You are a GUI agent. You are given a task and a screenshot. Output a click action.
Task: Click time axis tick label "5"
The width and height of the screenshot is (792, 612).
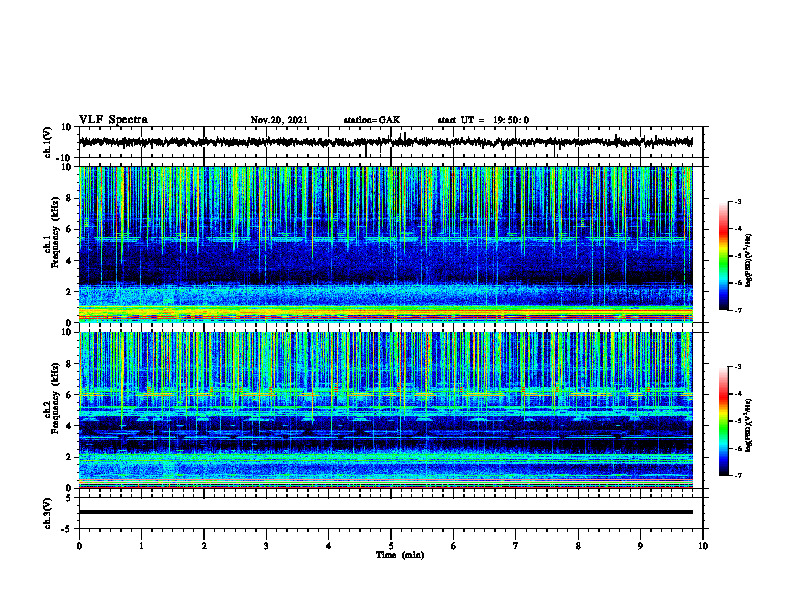[391, 546]
